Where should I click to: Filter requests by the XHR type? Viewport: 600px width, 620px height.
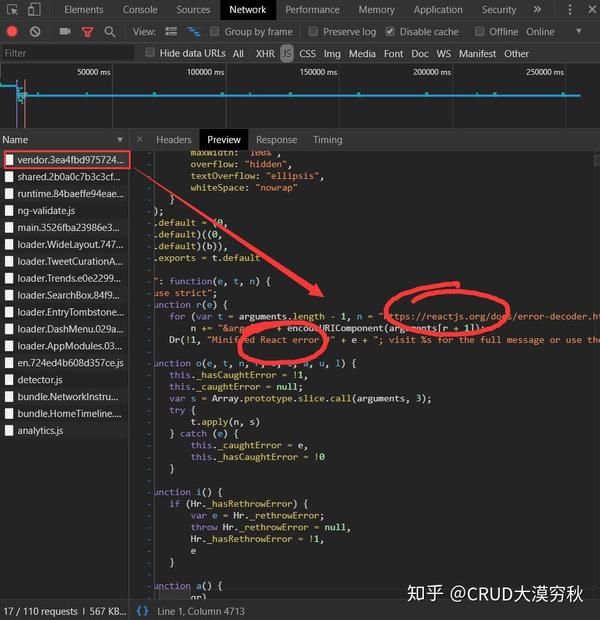click(x=264, y=53)
